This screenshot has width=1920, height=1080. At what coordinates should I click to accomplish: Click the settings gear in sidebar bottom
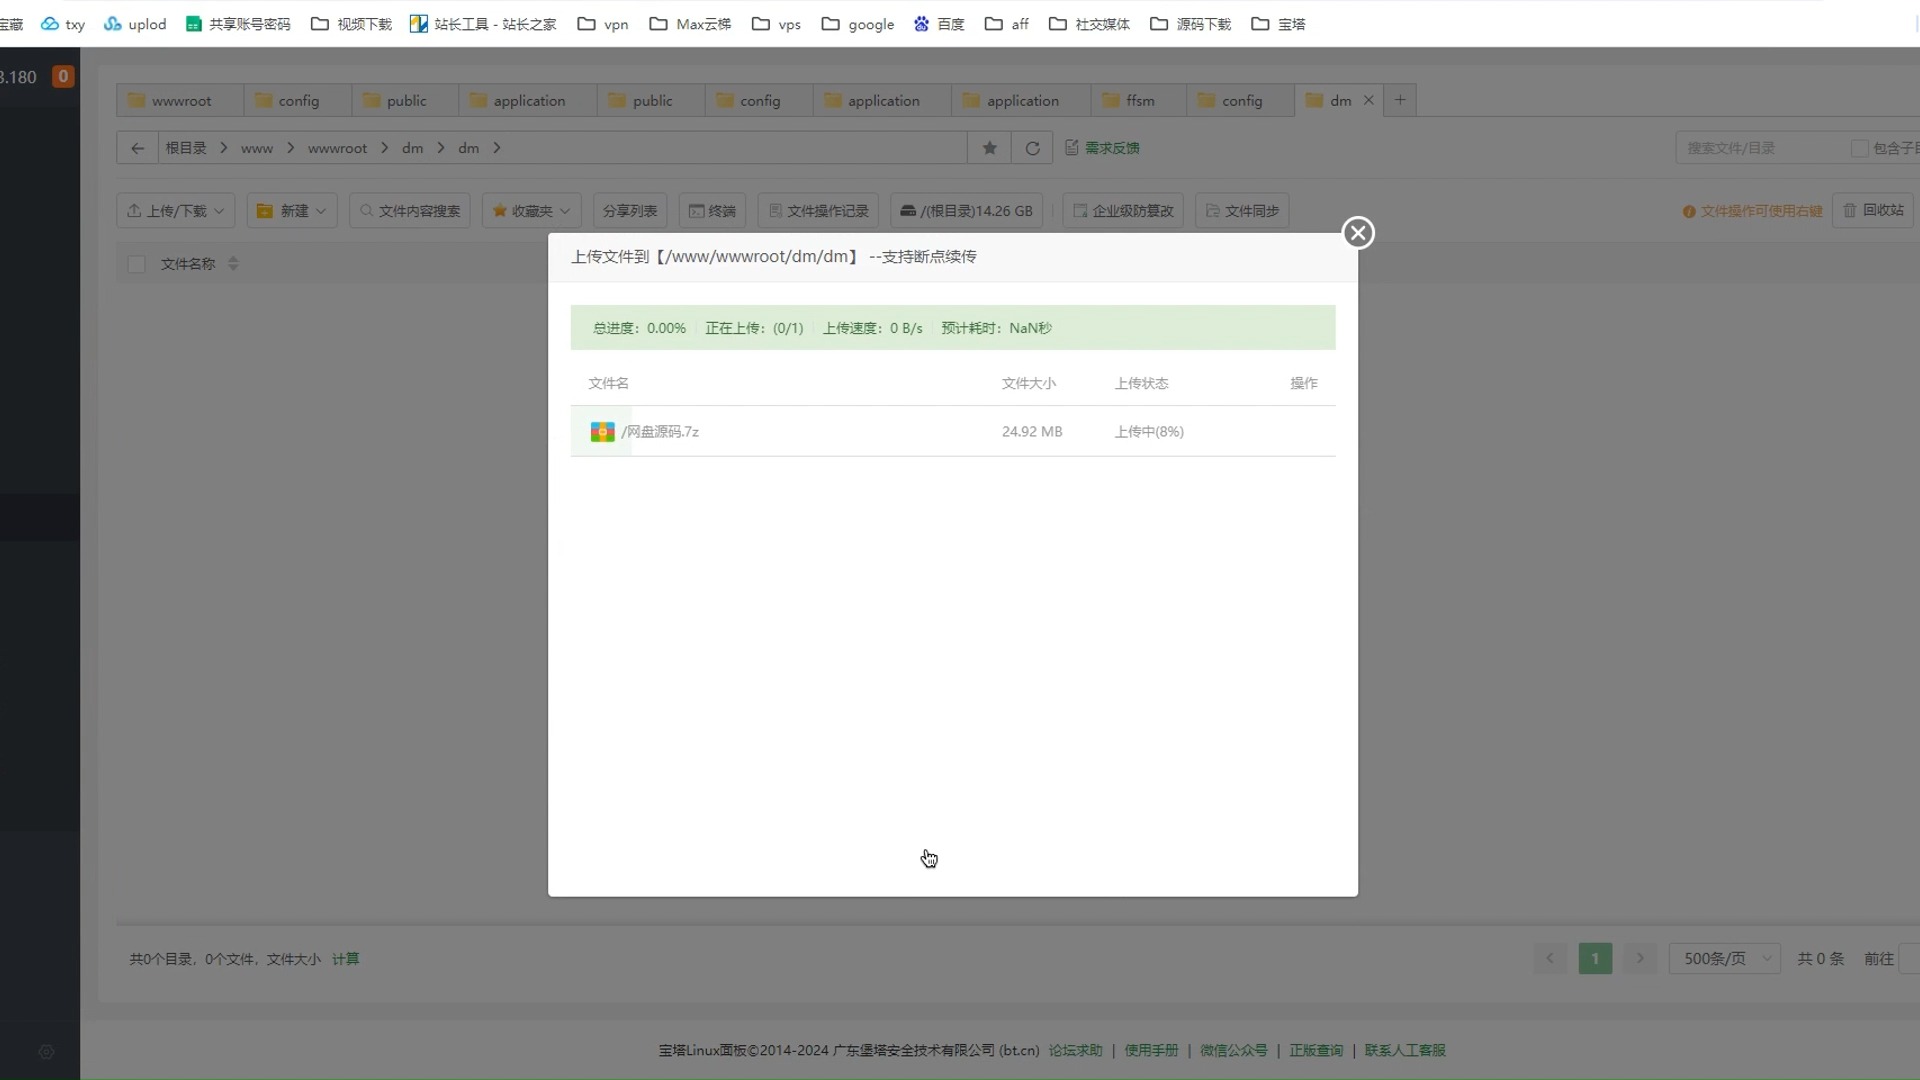[x=46, y=1052]
